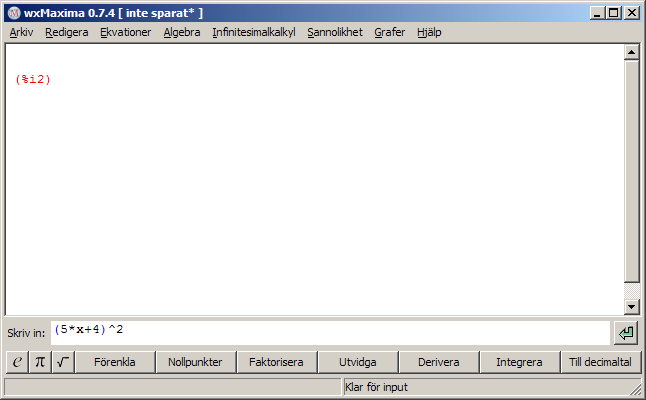Click the scrollbar down arrow
This screenshot has width=646, height=400.
point(632,306)
